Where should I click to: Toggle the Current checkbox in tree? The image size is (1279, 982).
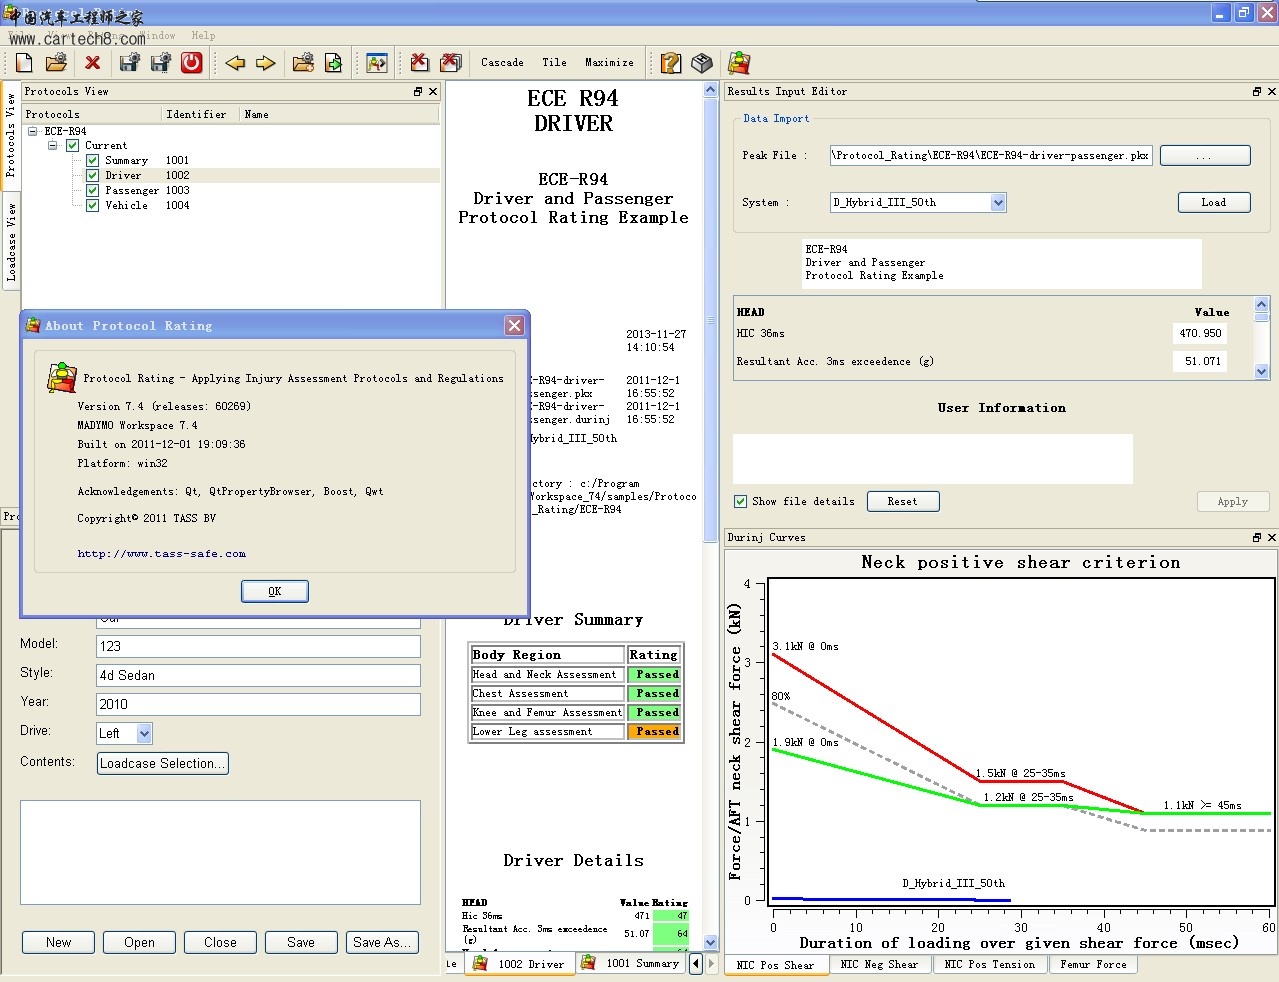[x=72, y=145]
